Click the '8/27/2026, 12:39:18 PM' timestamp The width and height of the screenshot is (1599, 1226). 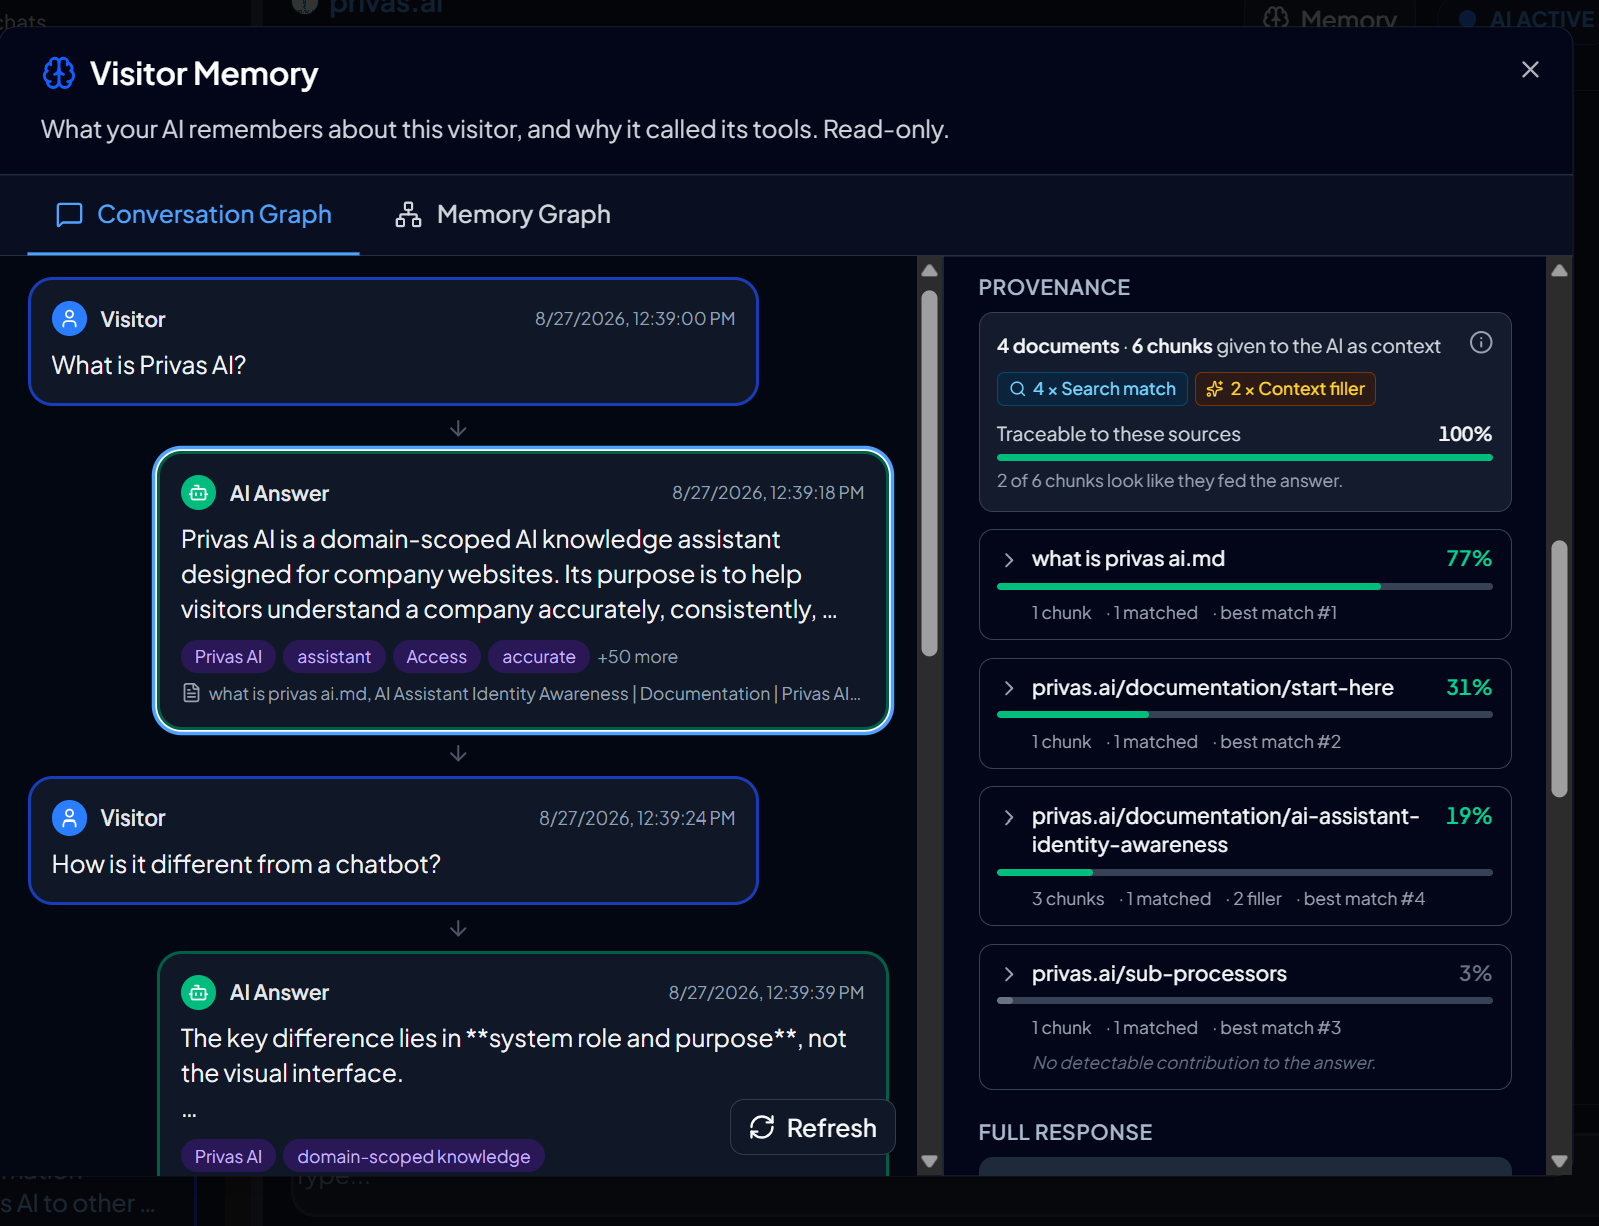pyautogui.click(x=768, y=493)
